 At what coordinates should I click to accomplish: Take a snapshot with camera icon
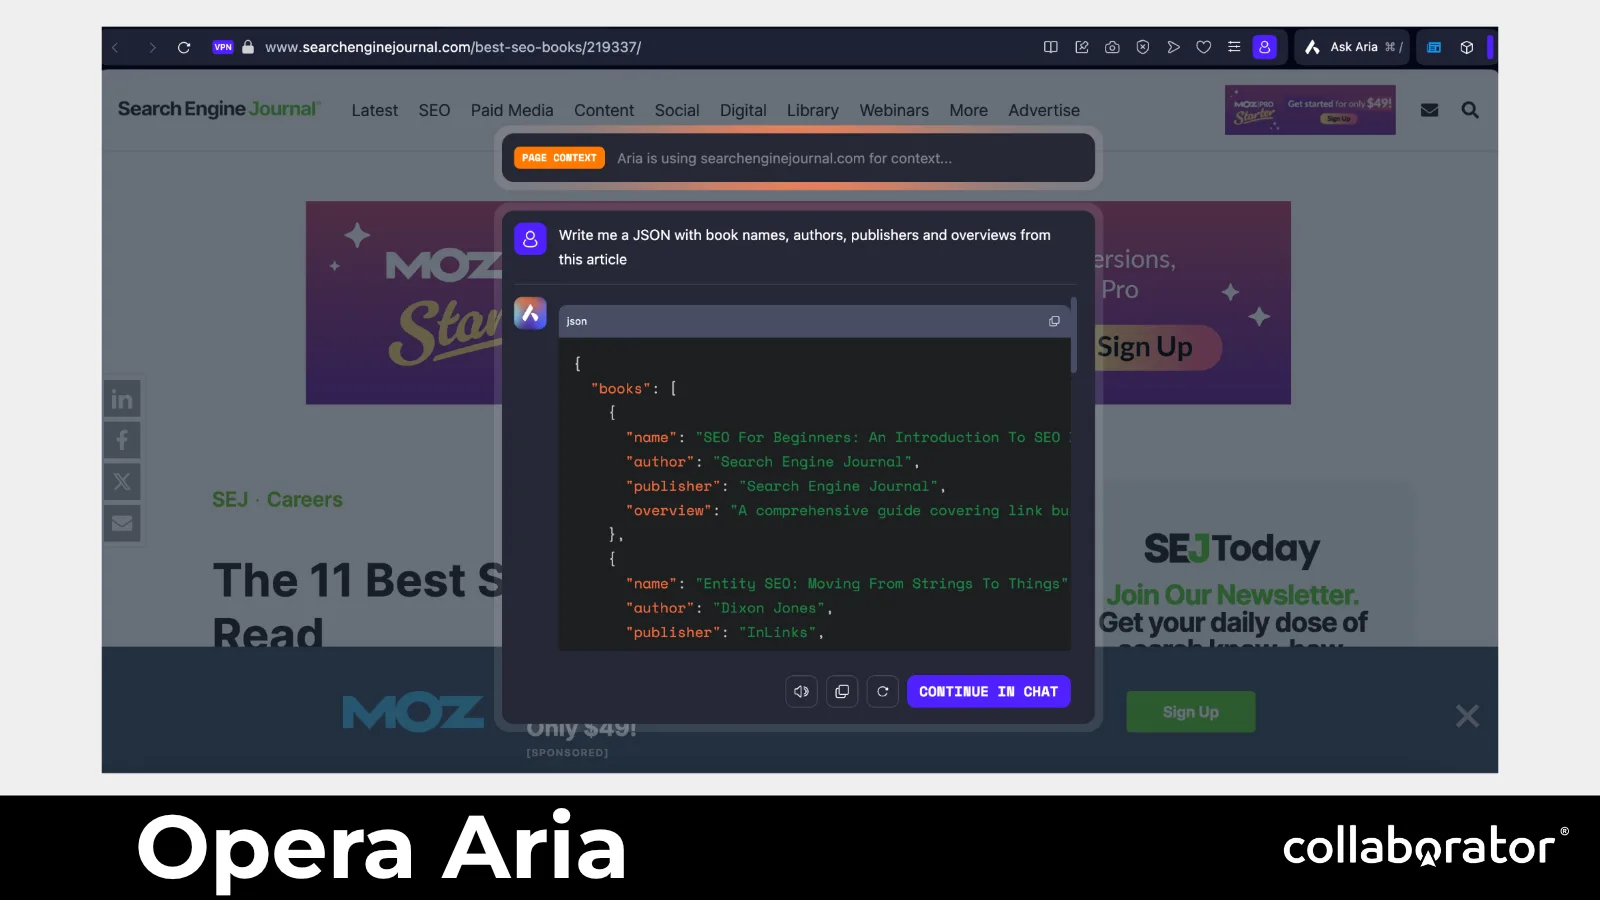click(1112, 47)
